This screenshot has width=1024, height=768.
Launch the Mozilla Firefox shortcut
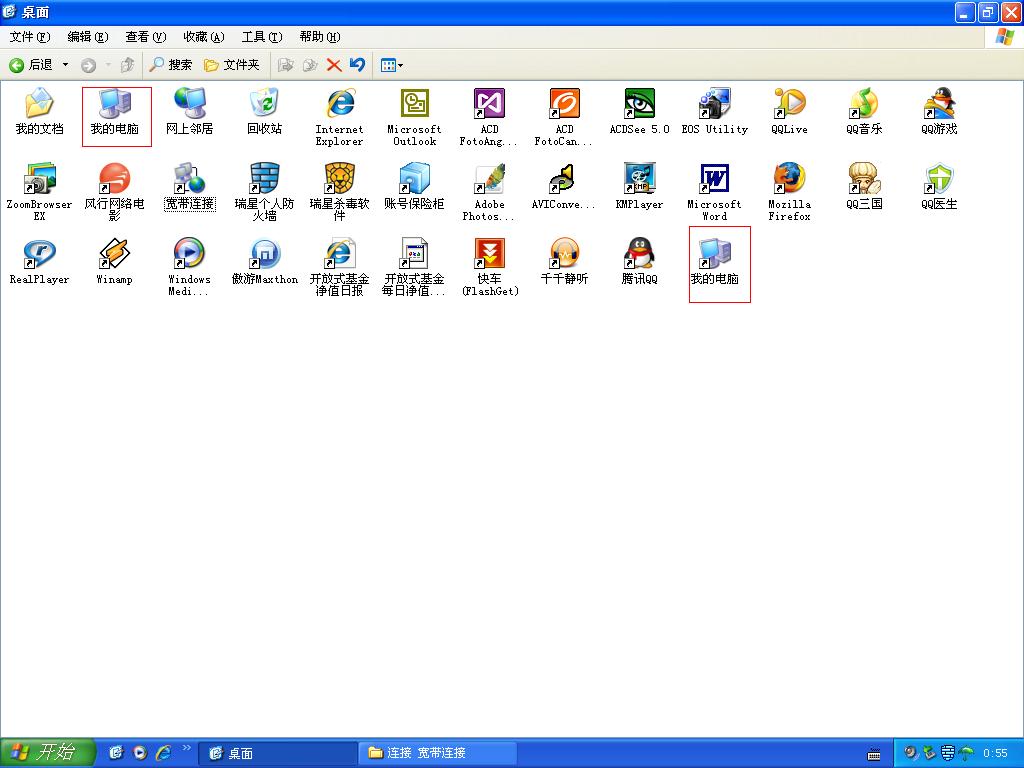tap(789, 180)
